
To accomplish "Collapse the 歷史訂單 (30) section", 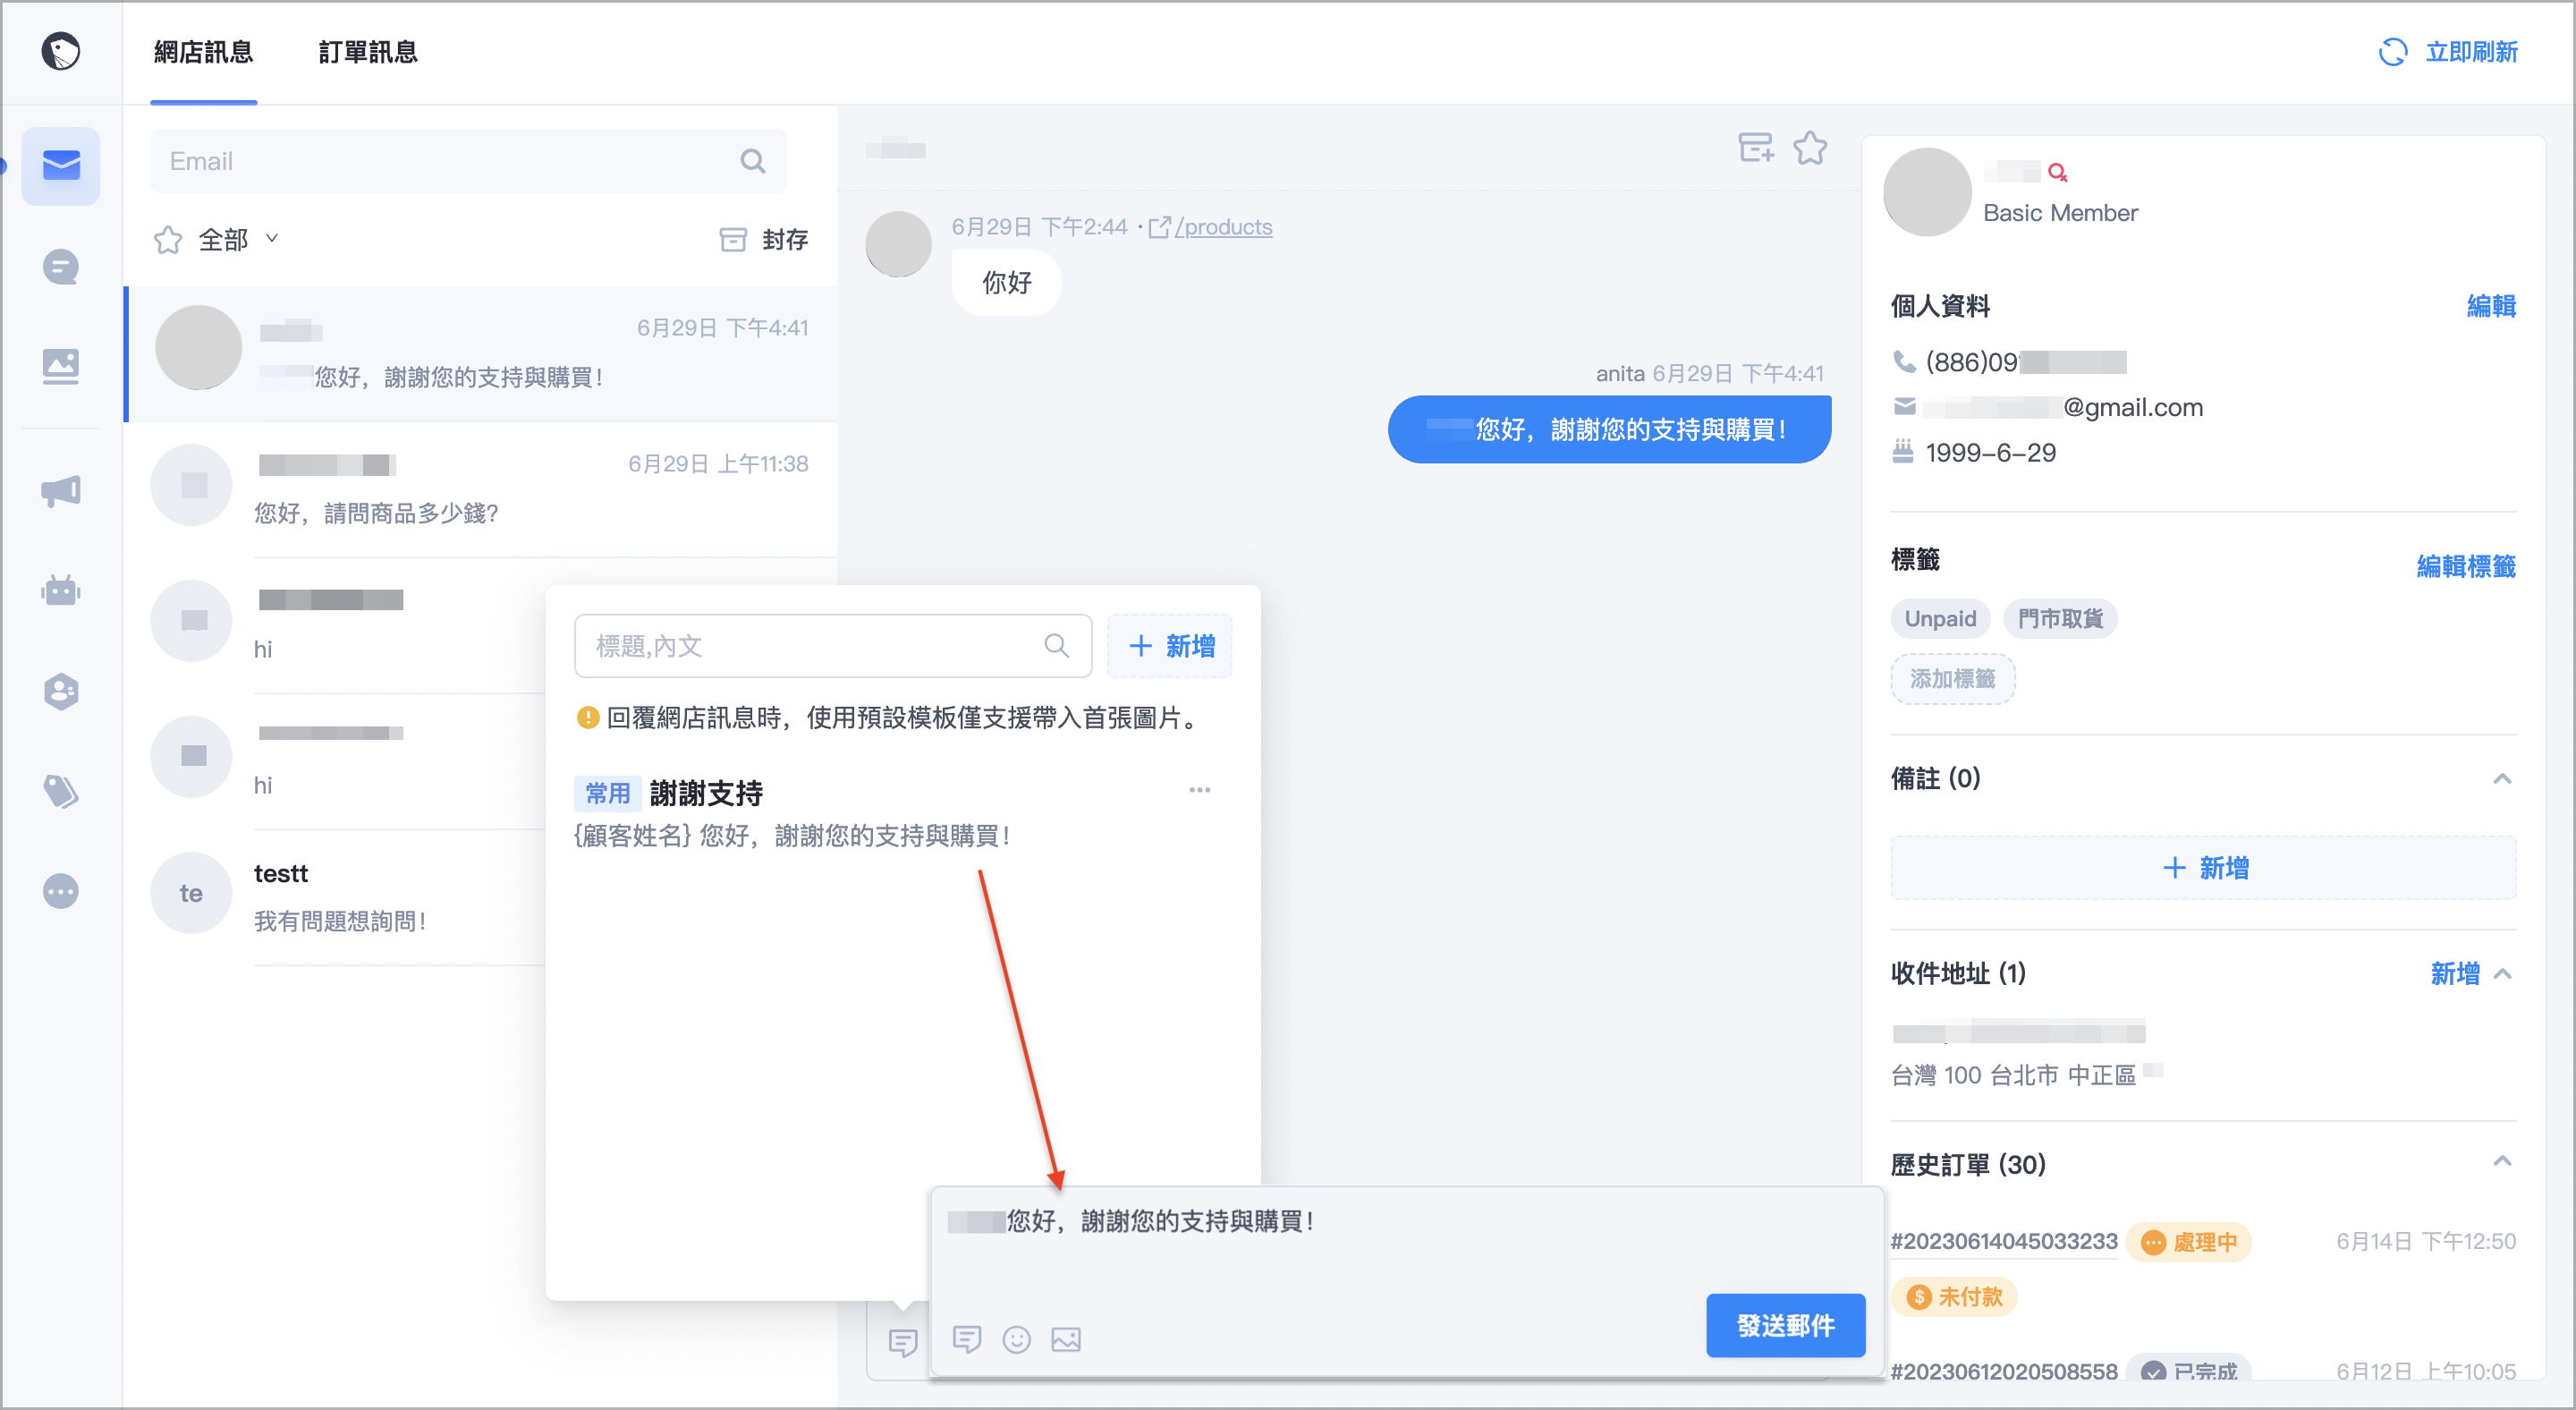I will point(2502,1162).
